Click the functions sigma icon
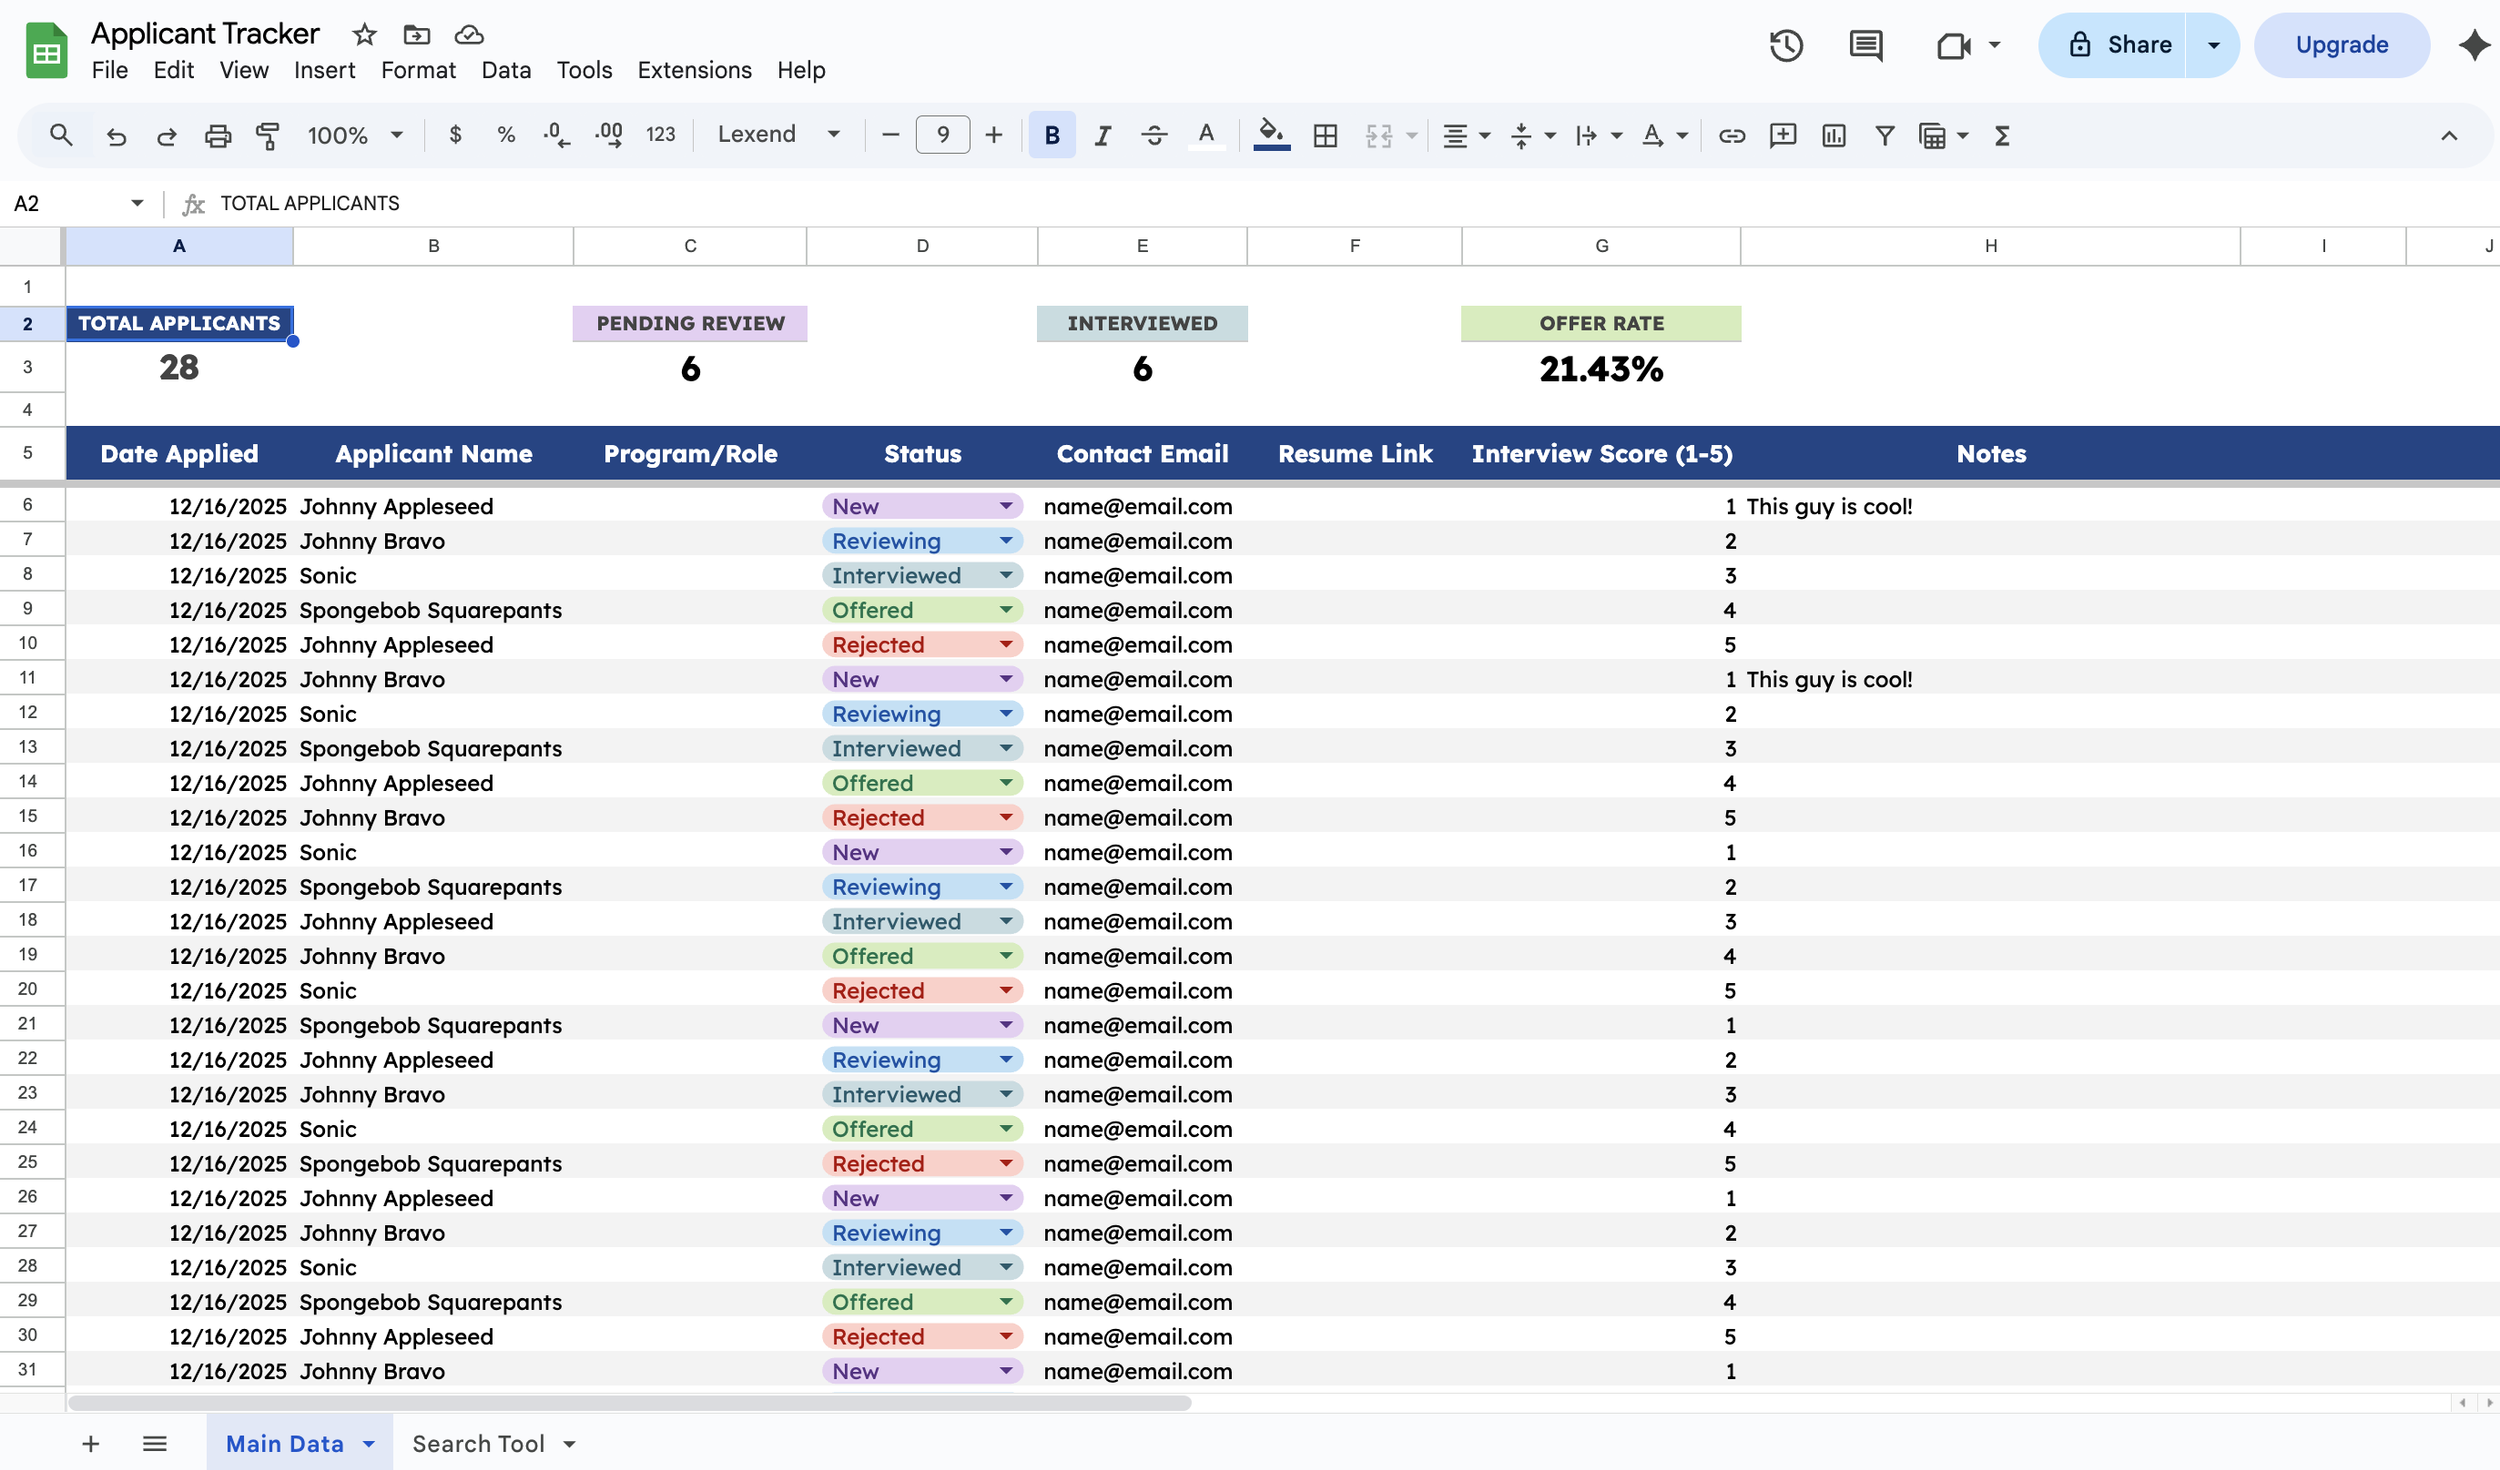 click(2001, 135)
